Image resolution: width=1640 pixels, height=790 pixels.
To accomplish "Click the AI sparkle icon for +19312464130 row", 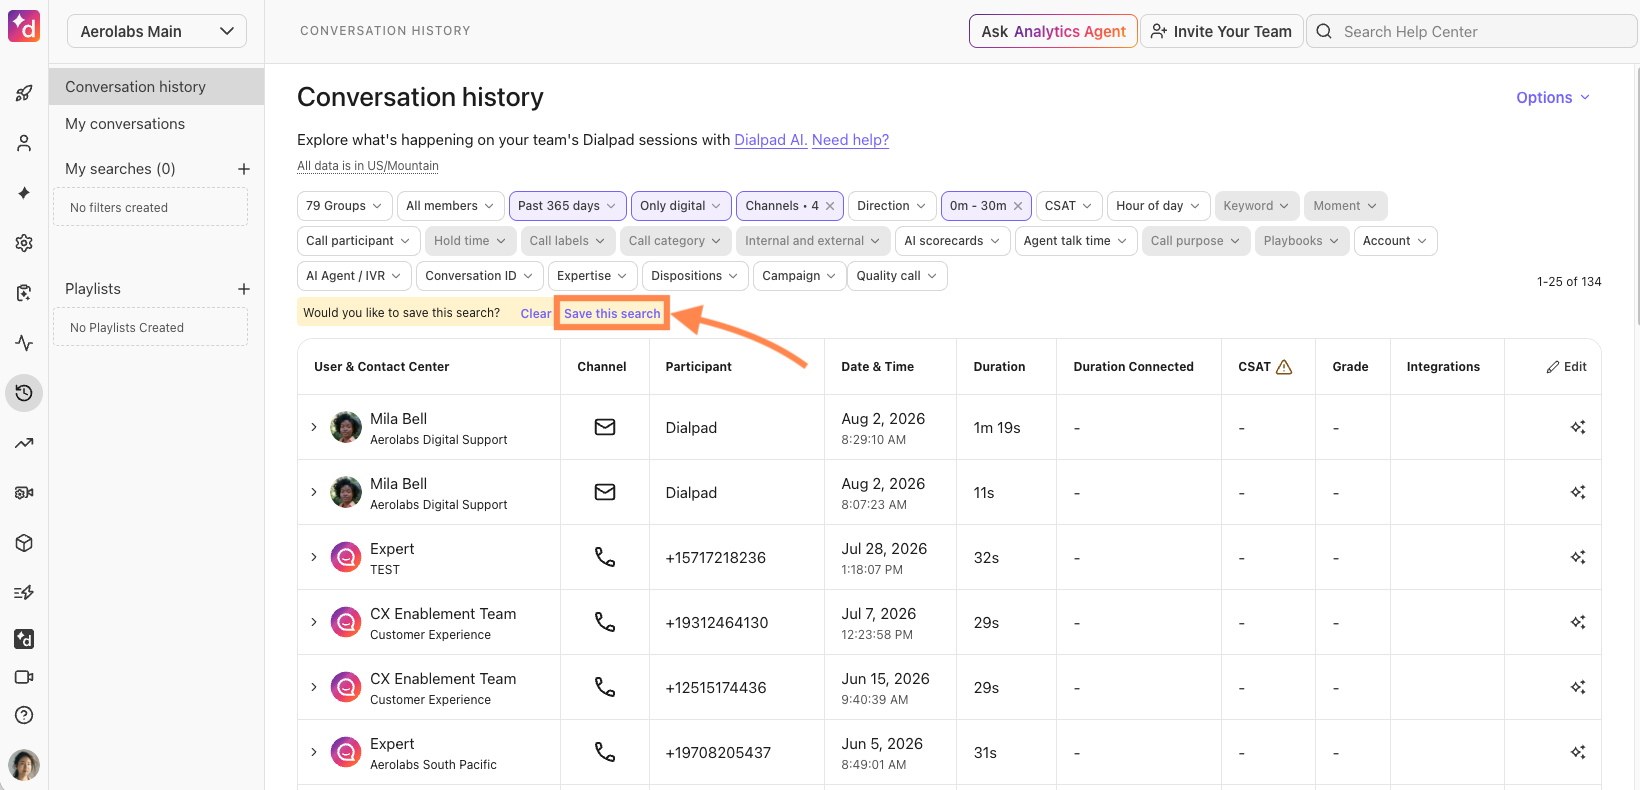I will [1578, 622].
